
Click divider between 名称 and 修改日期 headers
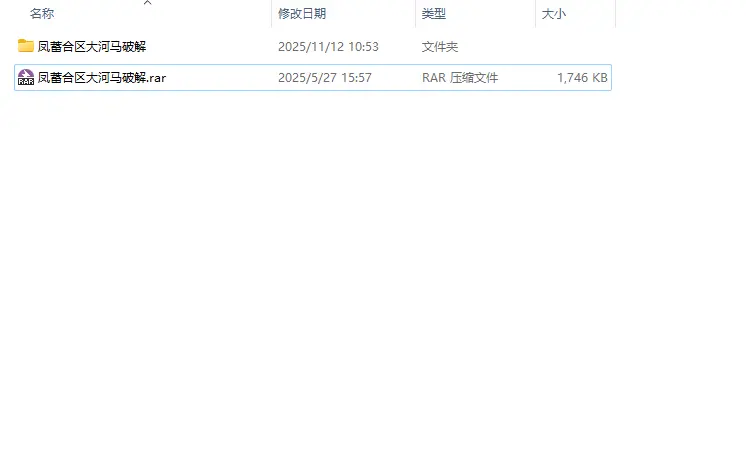pos(271,14)
